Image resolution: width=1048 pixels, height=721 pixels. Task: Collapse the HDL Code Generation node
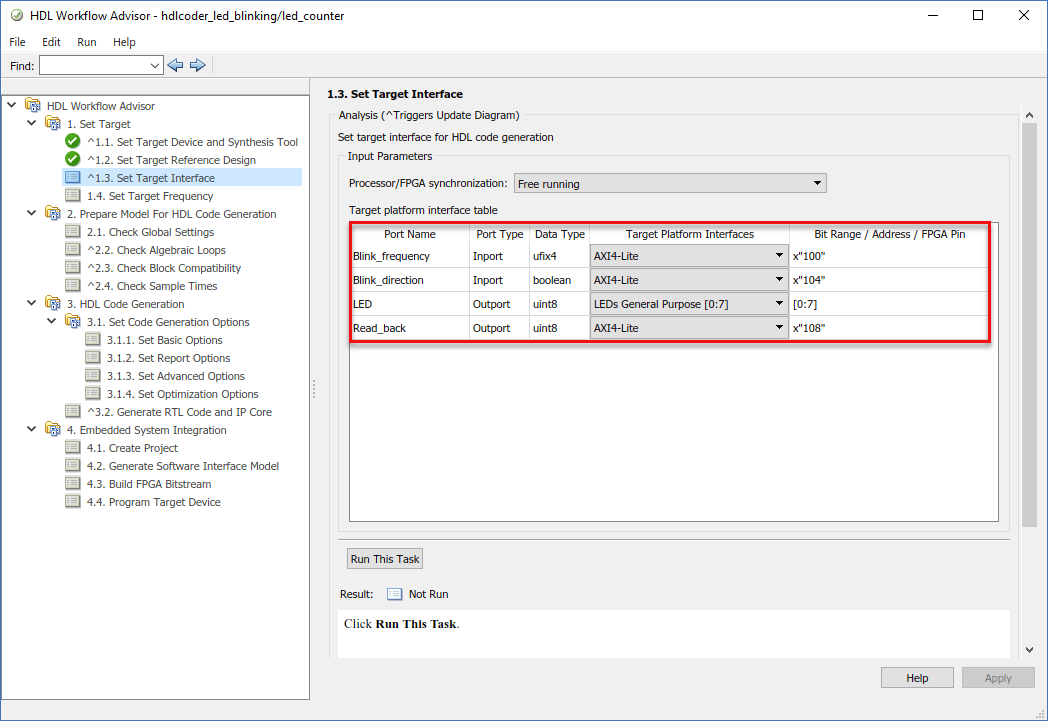point(32,304)
